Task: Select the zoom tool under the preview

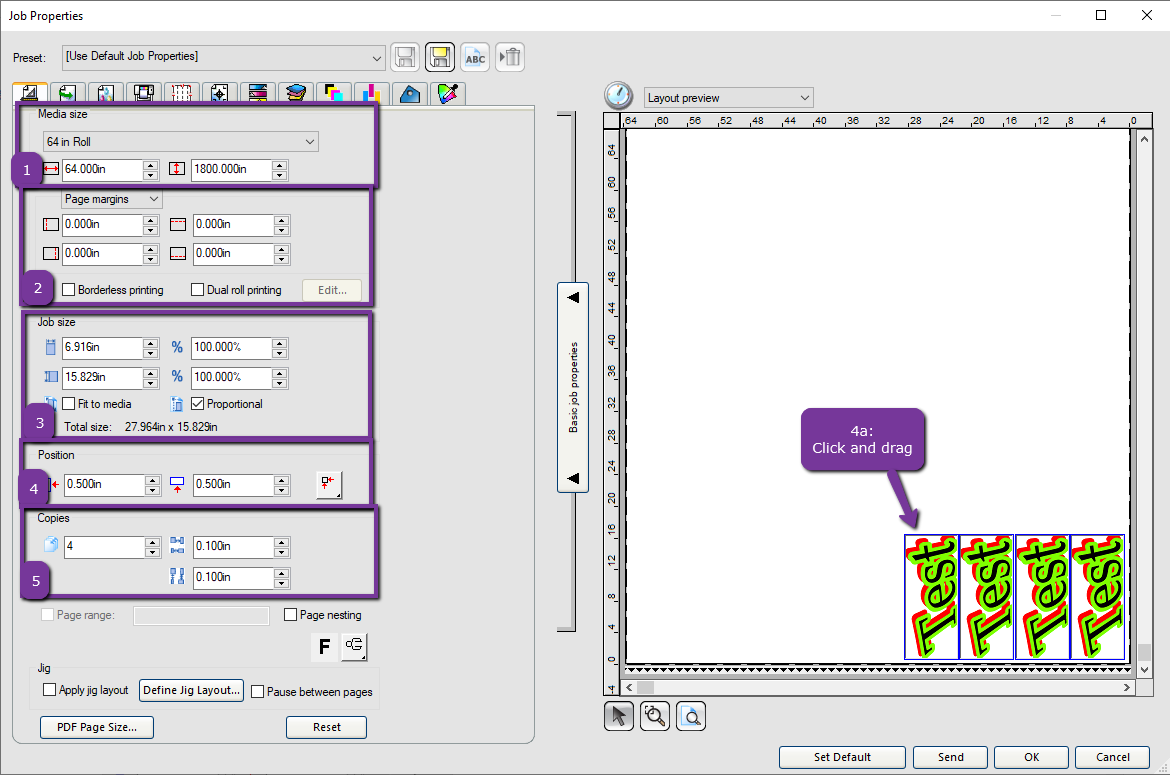Action: pos(654,715)
